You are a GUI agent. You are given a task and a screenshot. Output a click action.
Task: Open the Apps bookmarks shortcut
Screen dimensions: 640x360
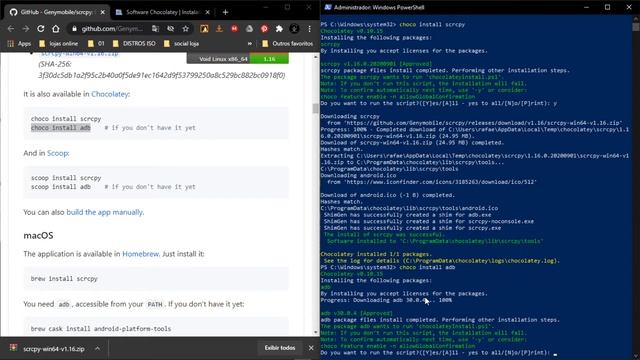pyautogui.click(x=19, y=43)
